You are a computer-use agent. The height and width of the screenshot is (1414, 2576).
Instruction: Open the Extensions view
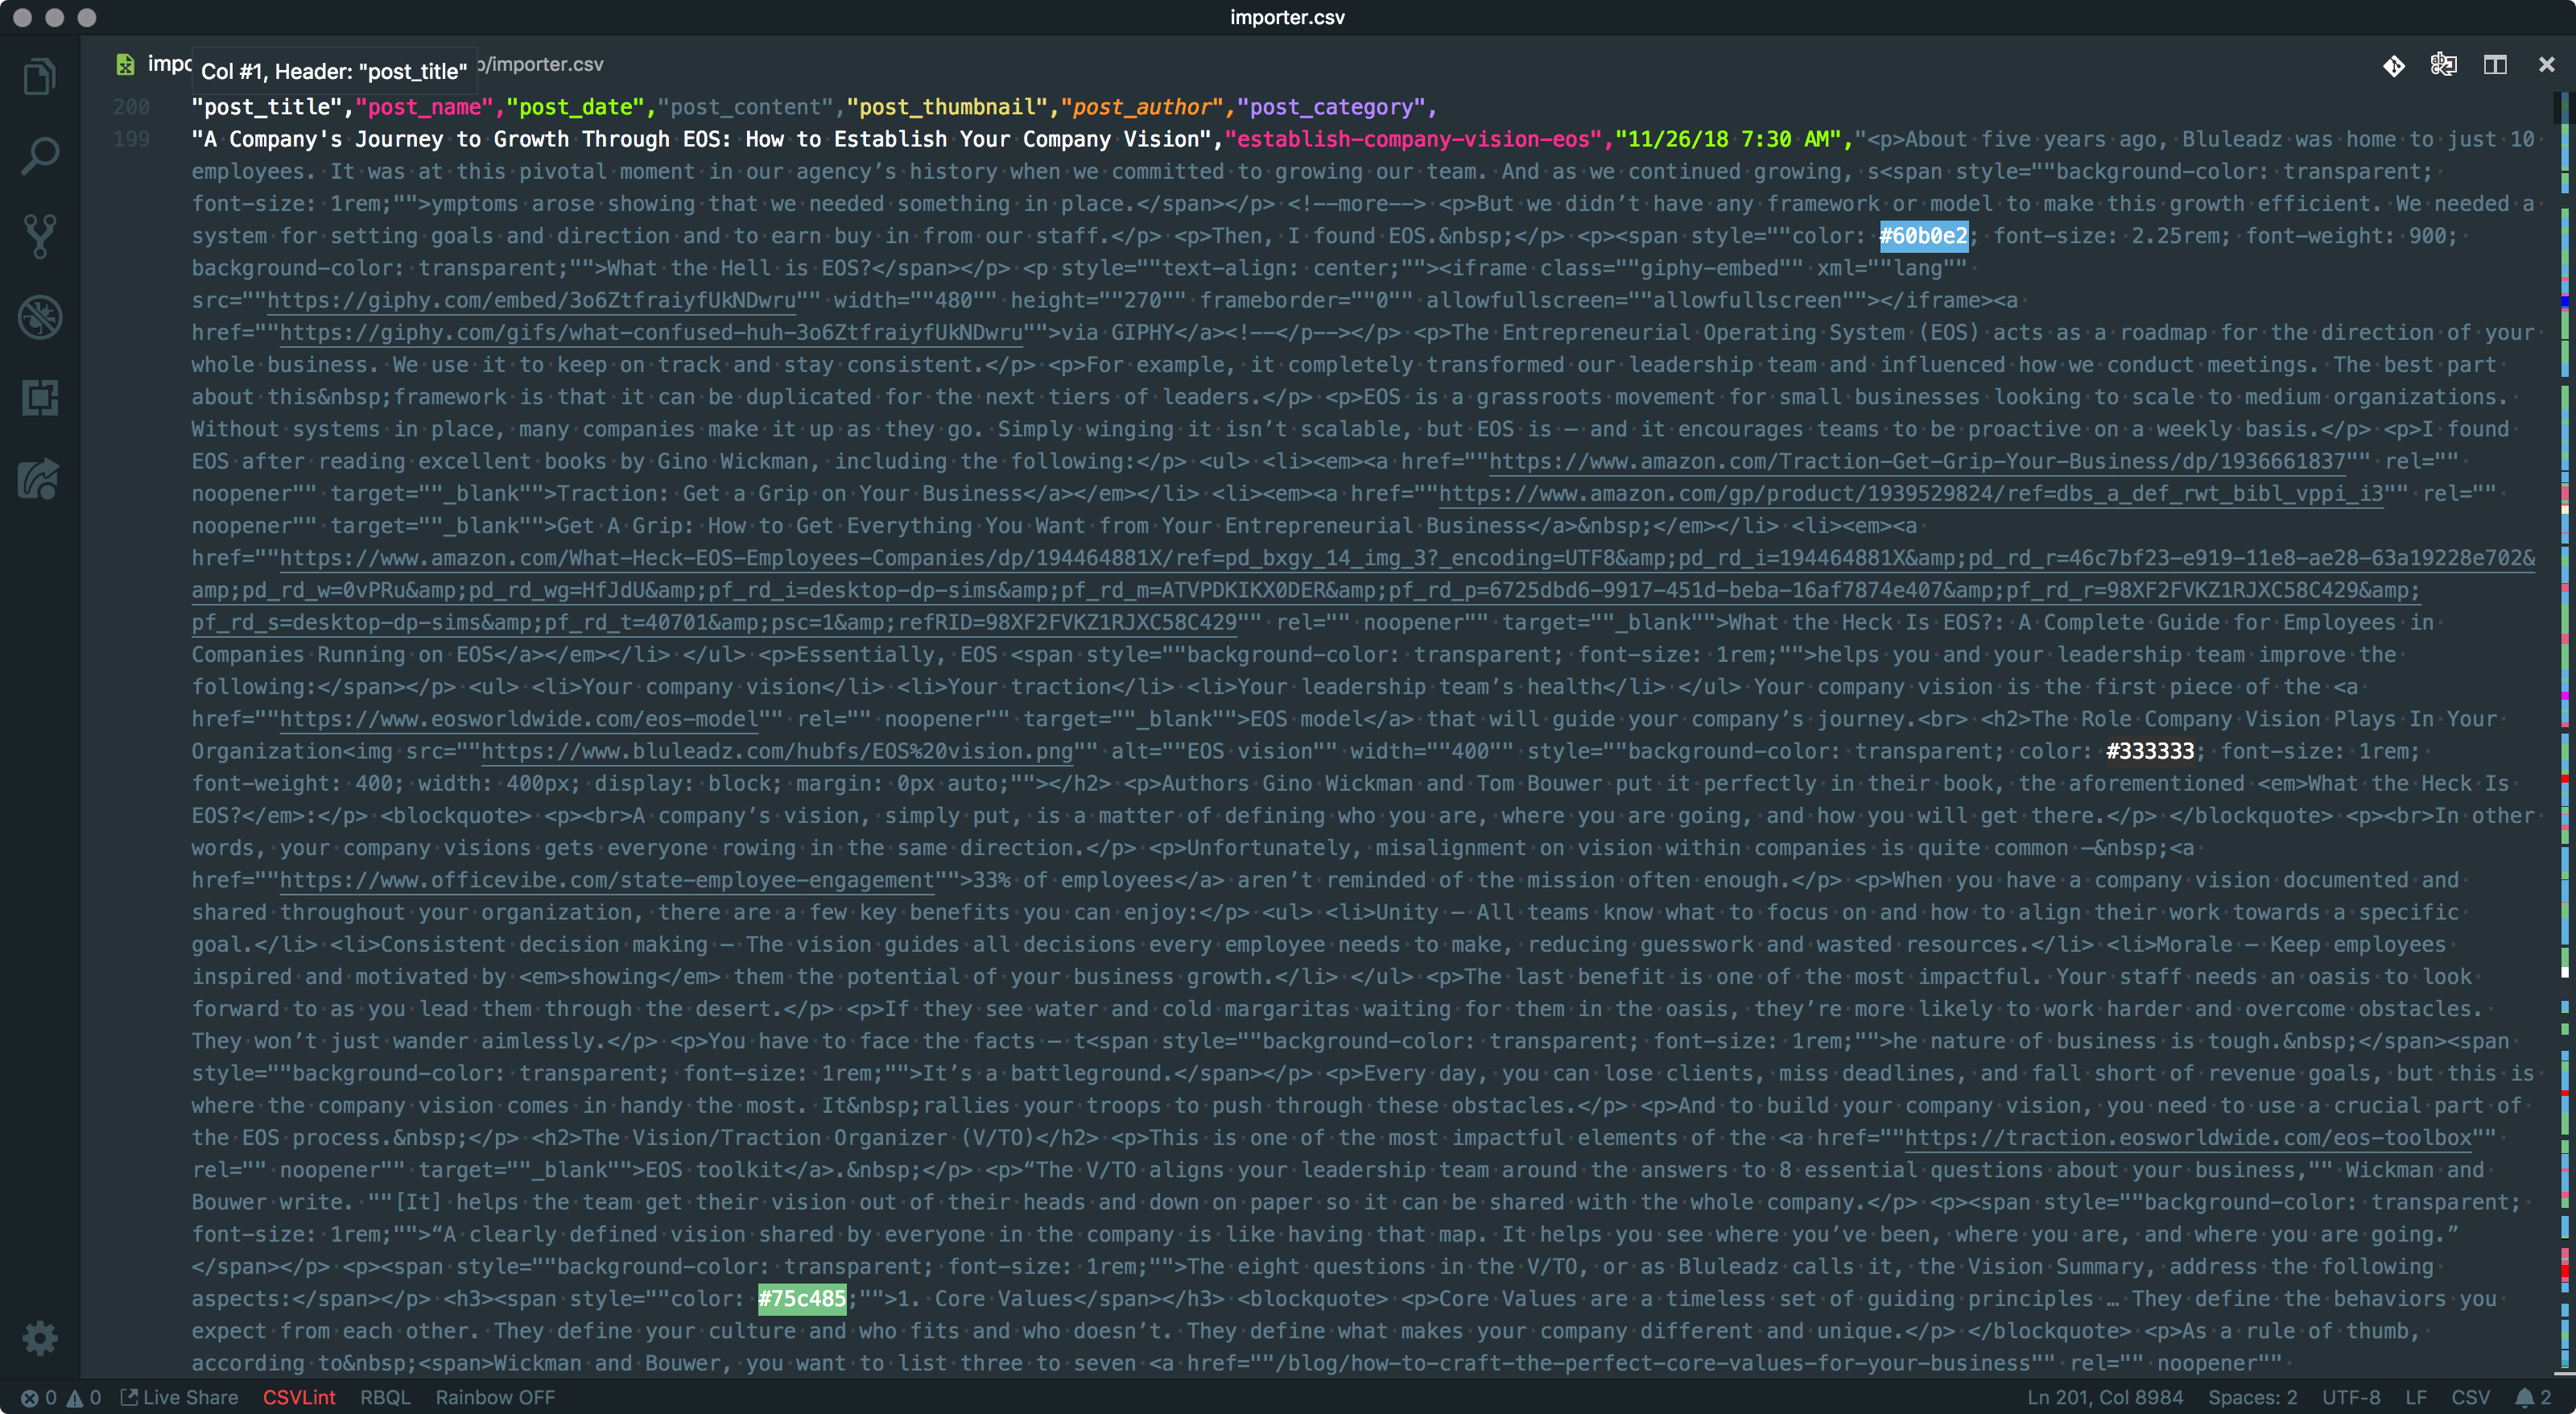coord(40,398)
